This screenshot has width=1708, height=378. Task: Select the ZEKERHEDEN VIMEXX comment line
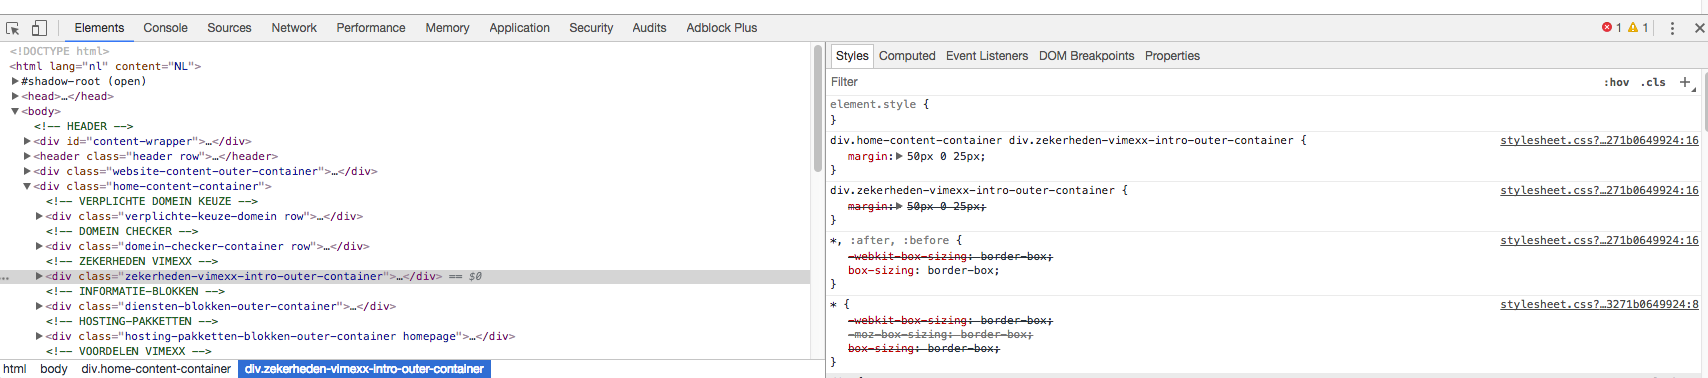[132, 262]
